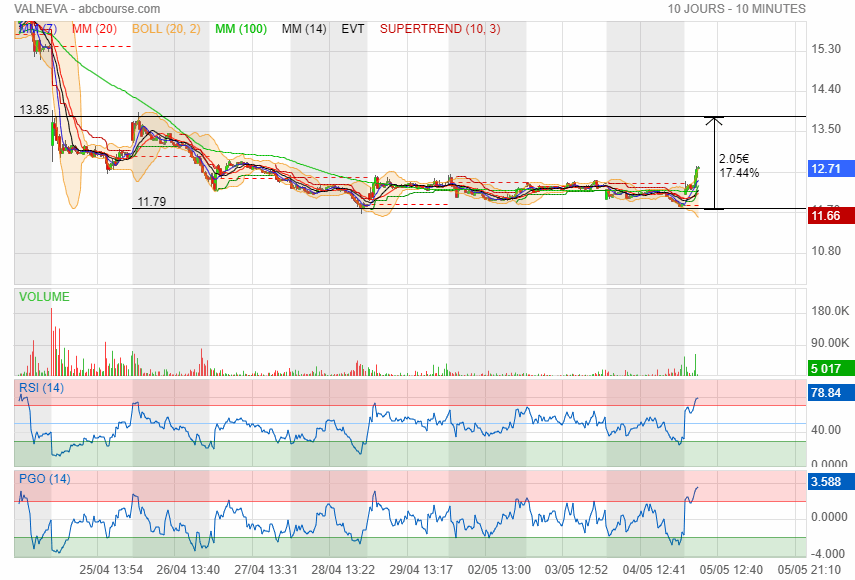855x580 pixels.
Task: Click the "40.00" RSI axis value
Action: (826, 430)
